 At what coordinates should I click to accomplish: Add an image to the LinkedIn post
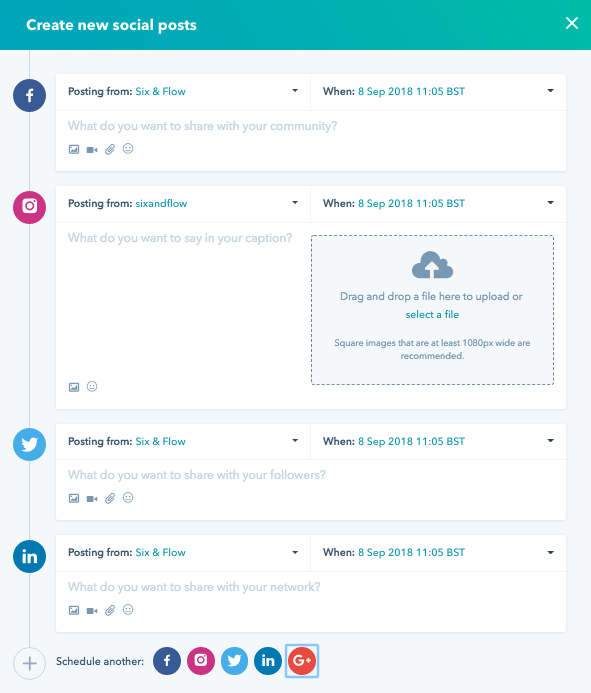(74, 610)
